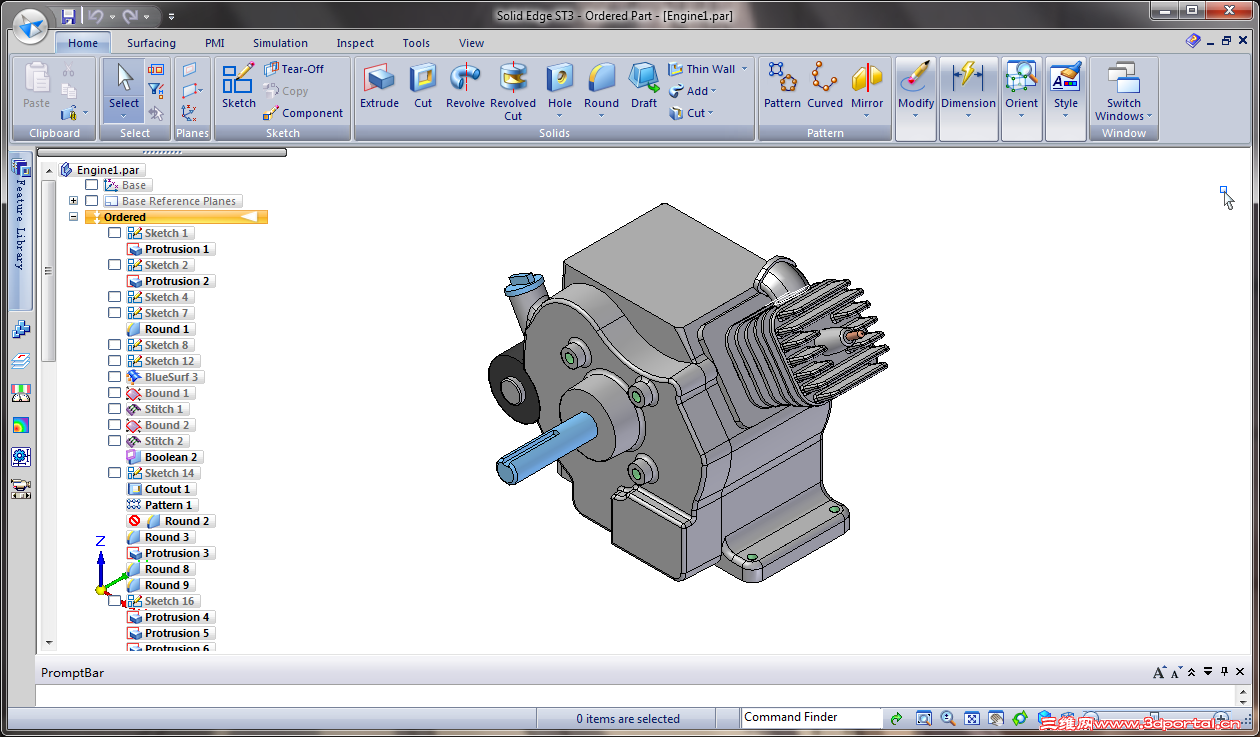The height and width of the screenshot is (737, 1260).
Task: Click the Zoom magnifier status bar icon
Action: coord(947,718)
